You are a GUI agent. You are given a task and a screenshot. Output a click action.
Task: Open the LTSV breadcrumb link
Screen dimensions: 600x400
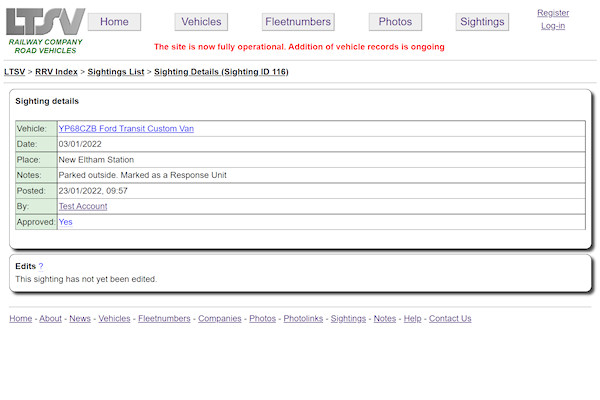click(x=14, y=72)
